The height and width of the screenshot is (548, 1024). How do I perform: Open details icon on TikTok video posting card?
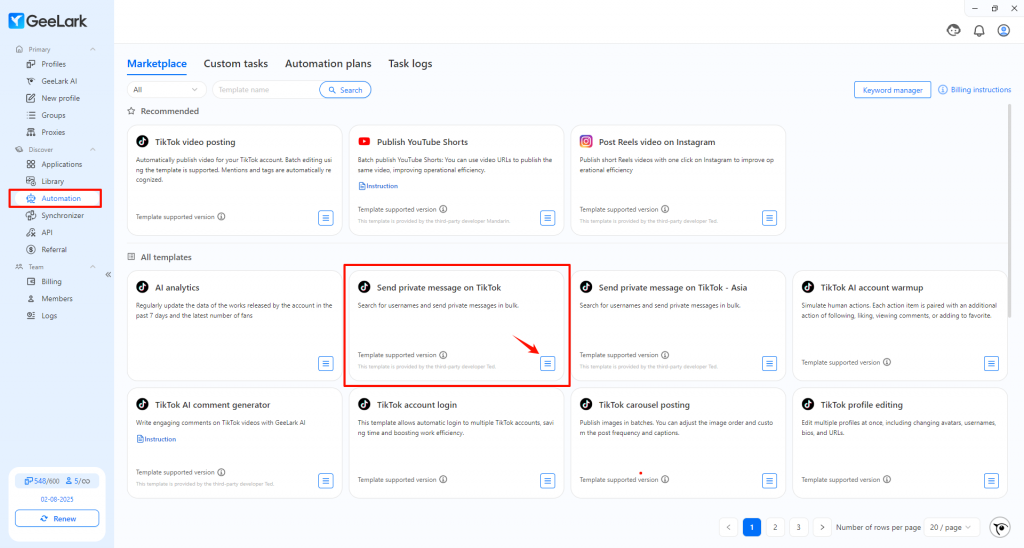click(x=325, y=218)
